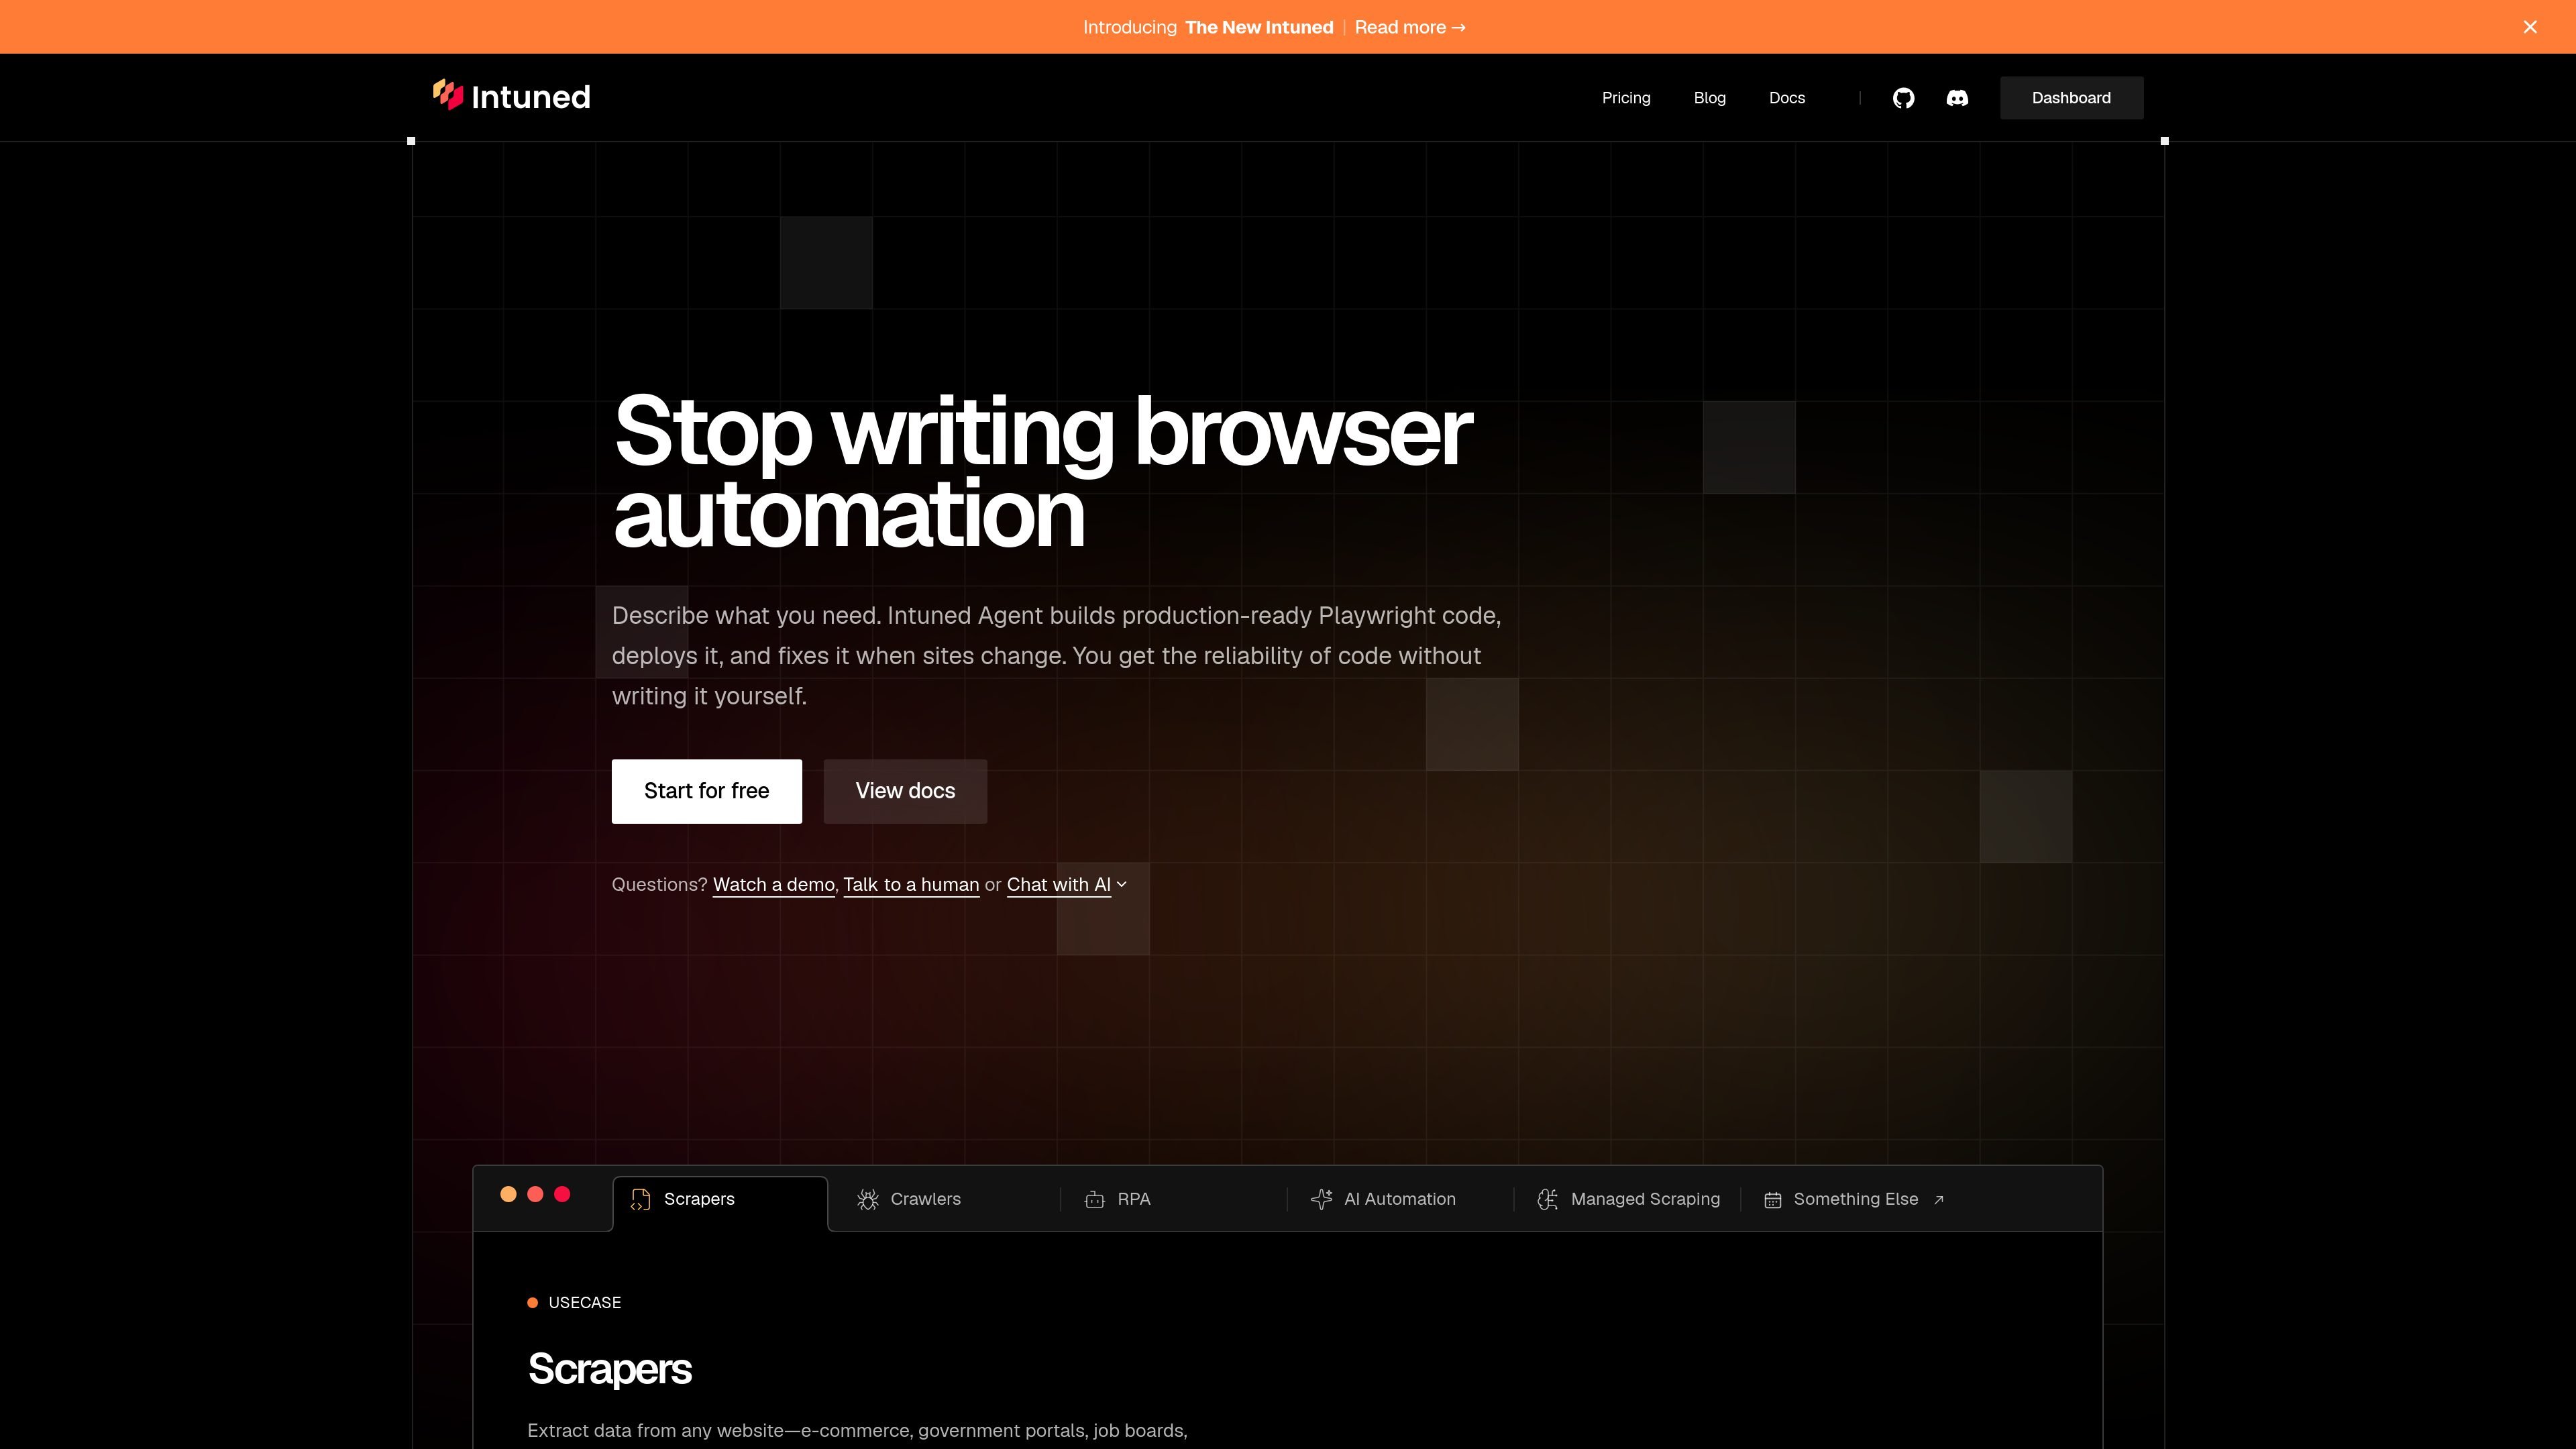Open the GitHub icon link
Viewport: 2576px width, 1449px height.
pyautogui.click(x=1903, y=98)
